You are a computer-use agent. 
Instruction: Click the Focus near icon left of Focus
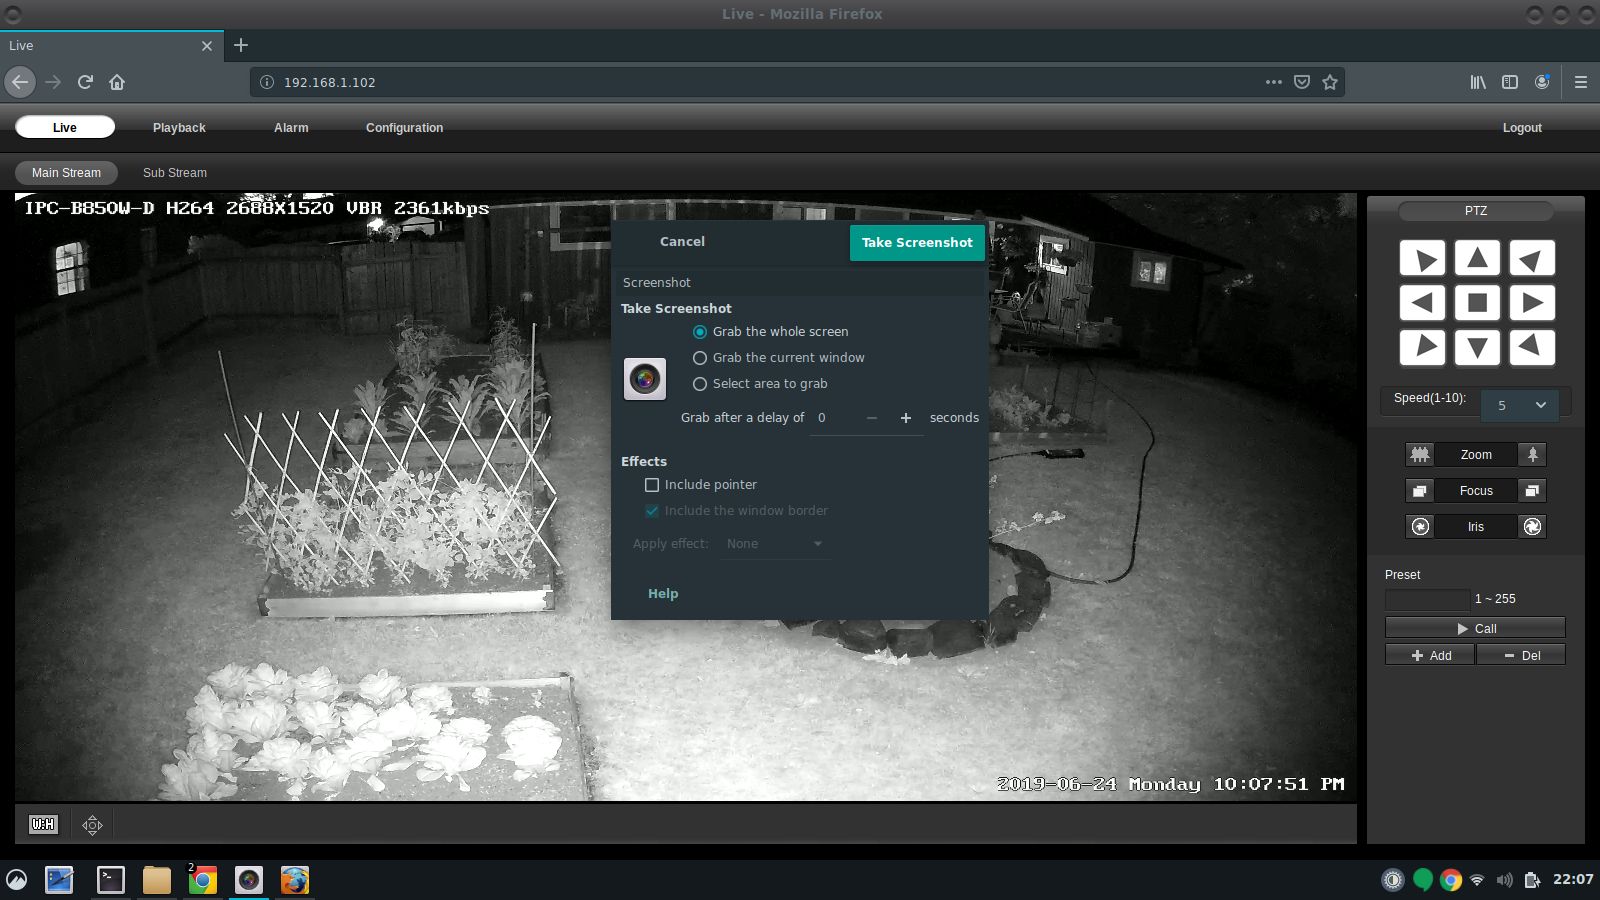tap(1419, 491)
